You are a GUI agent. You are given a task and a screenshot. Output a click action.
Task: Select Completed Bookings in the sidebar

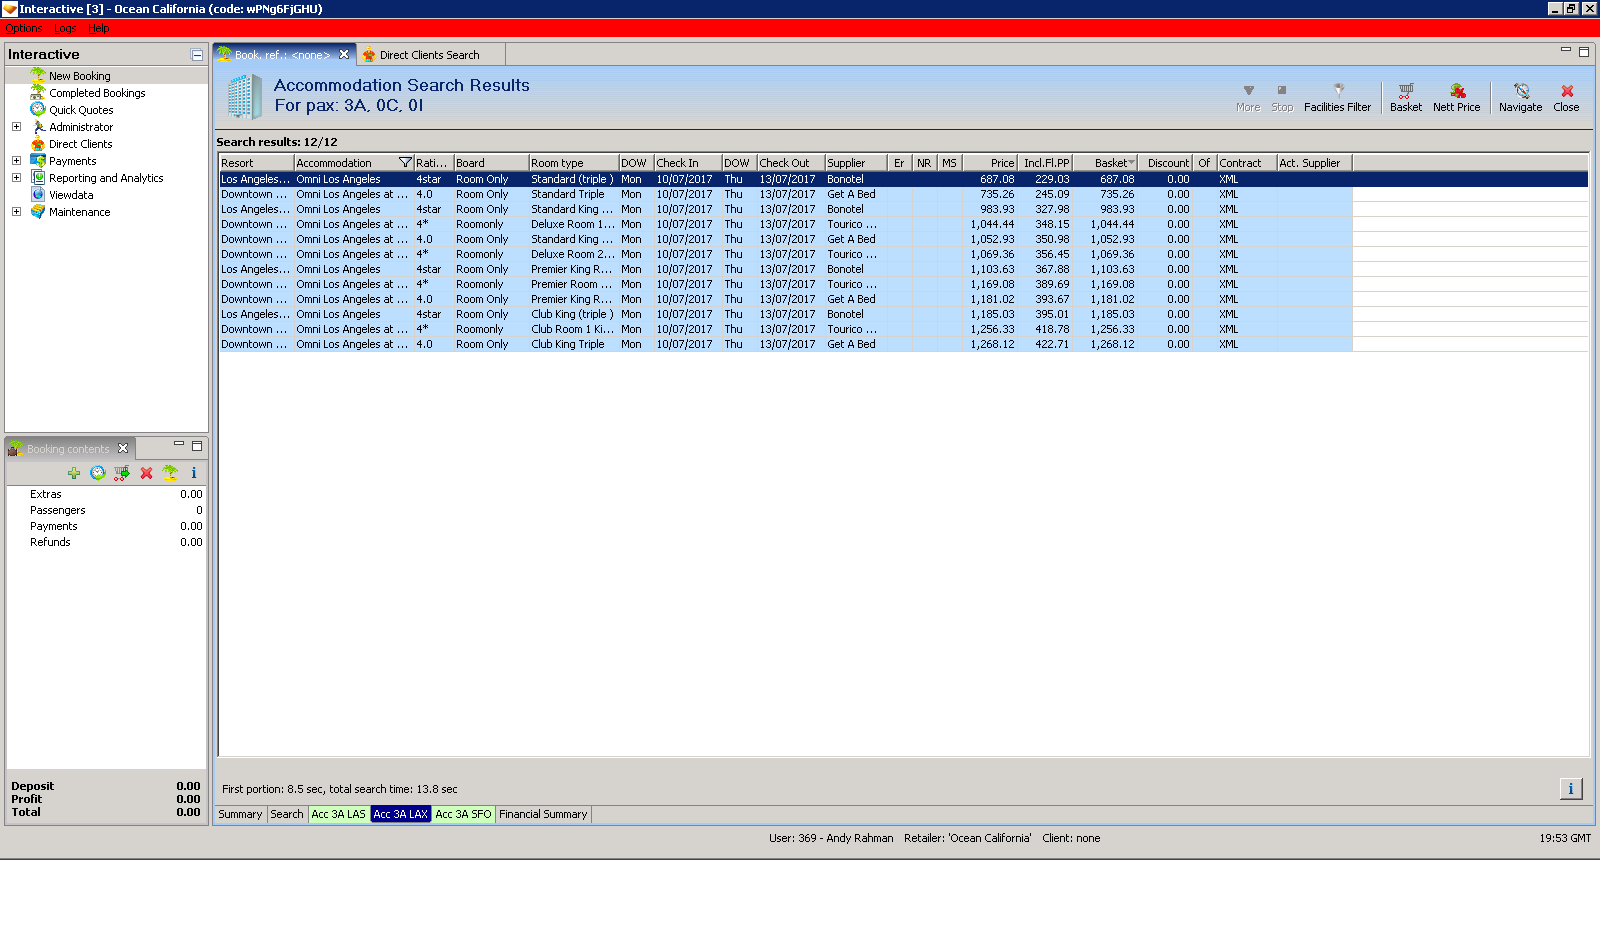(x=97, y=93)
